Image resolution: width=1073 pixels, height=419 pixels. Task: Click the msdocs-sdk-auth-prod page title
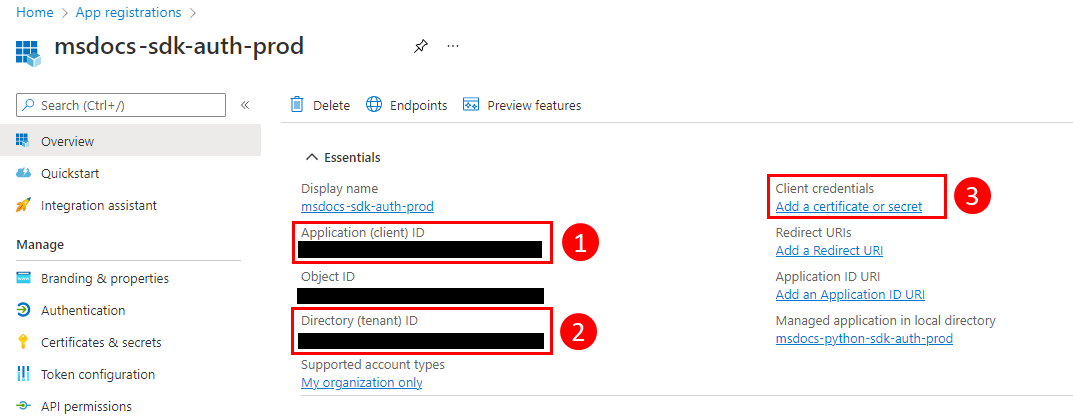179,47
